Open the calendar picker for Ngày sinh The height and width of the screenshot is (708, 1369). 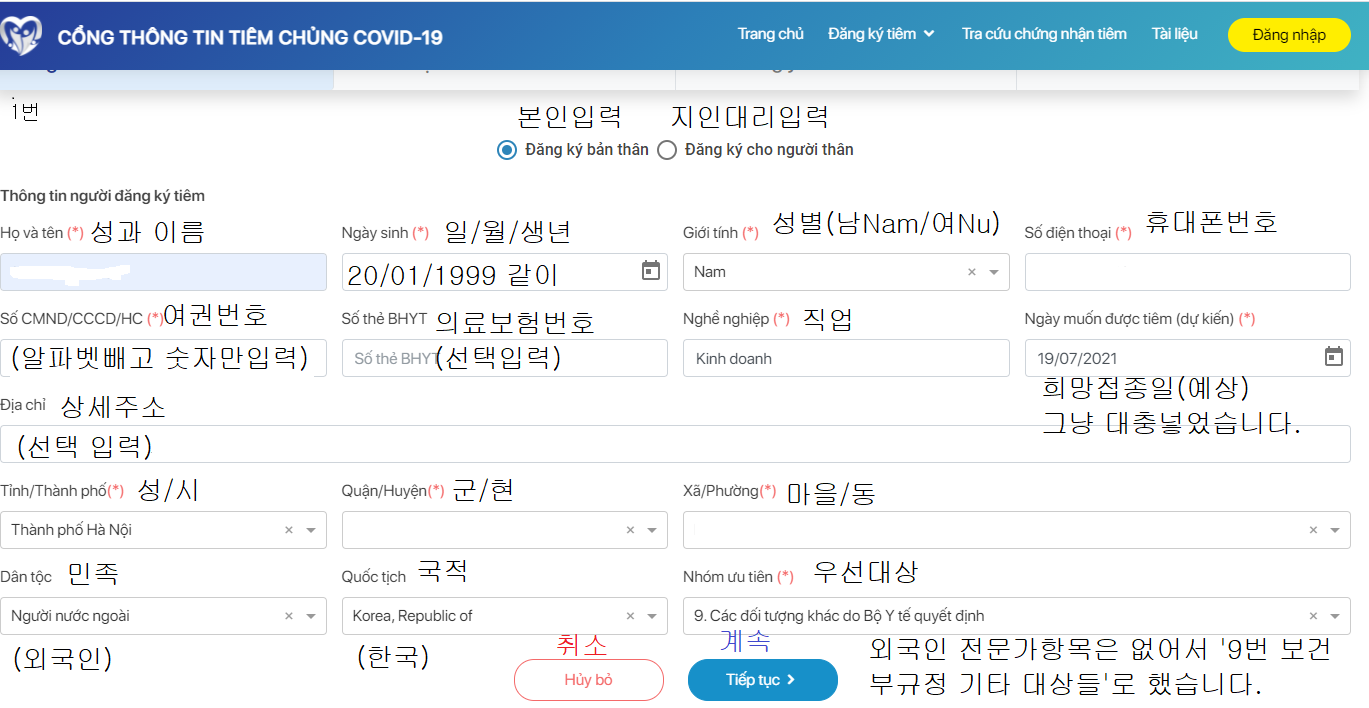click(x=651, y=271)
